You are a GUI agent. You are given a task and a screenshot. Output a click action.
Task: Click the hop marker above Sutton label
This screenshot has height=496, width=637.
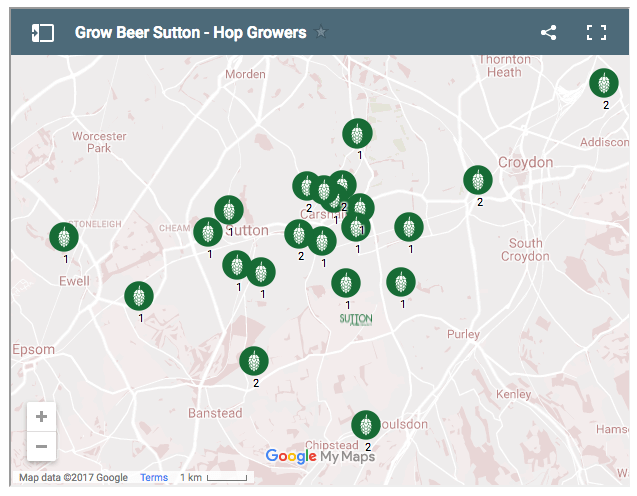(x=229, y=210)
